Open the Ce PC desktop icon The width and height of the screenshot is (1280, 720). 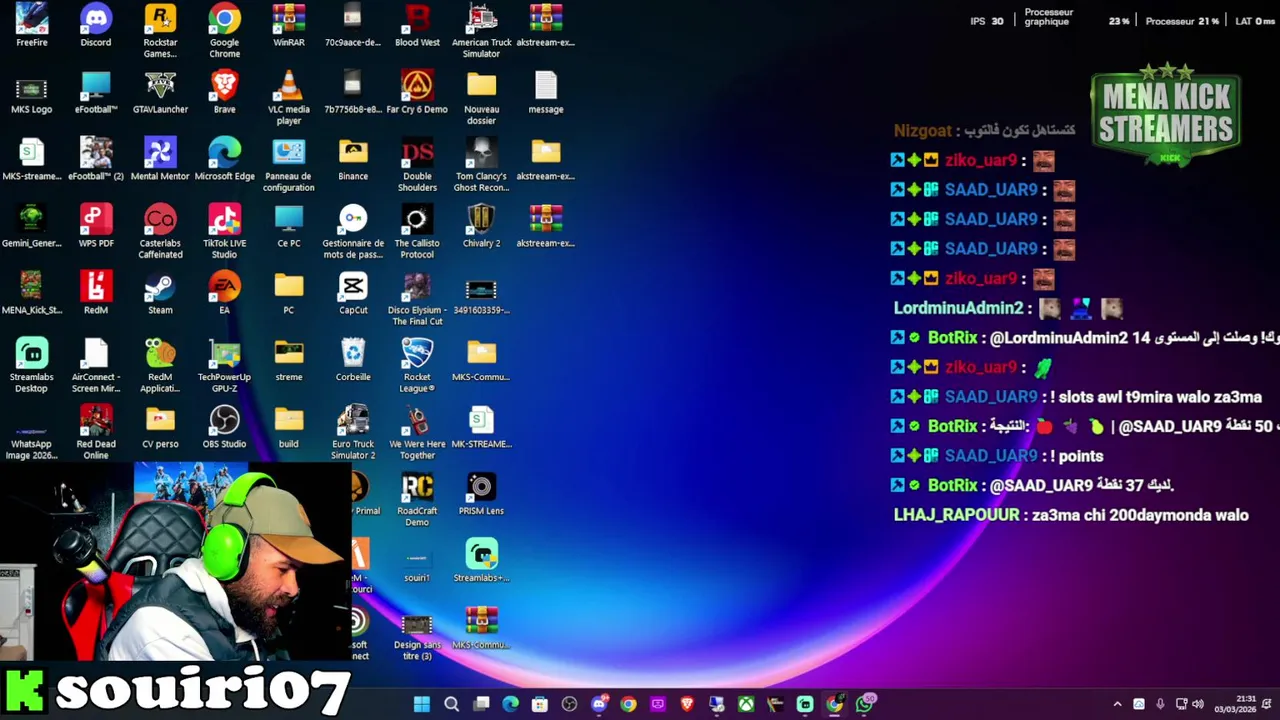(x=289, y=226)
